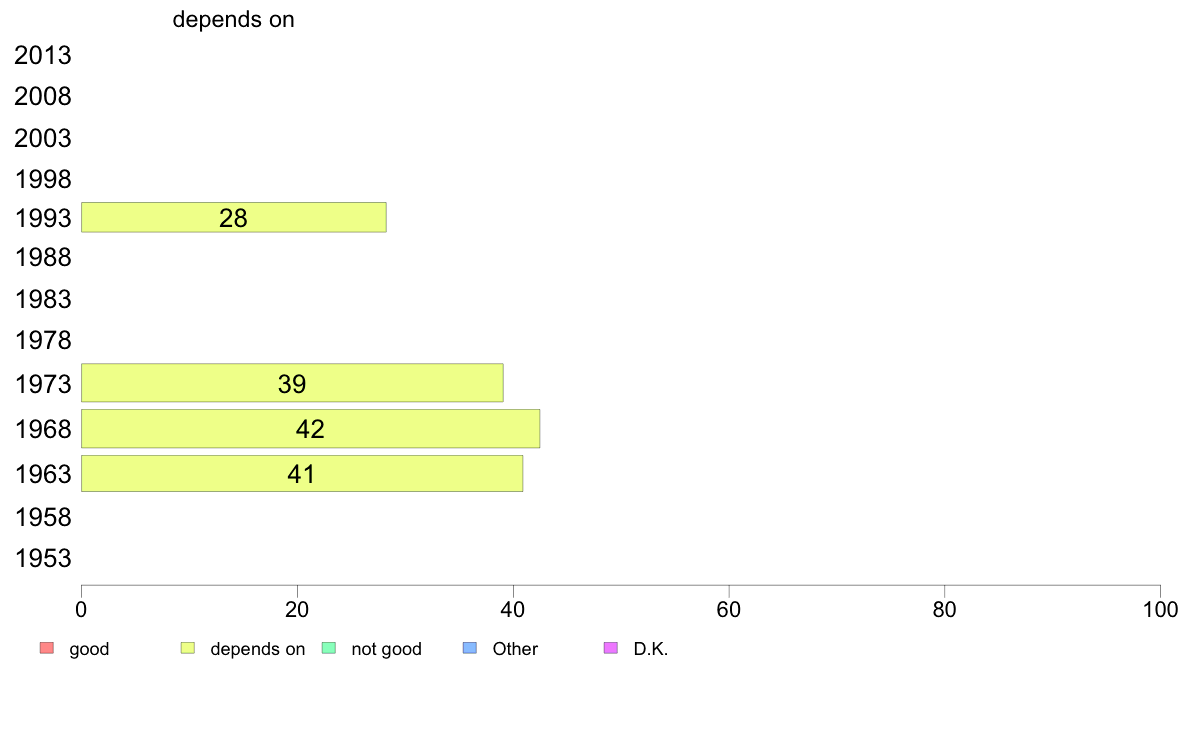
Task: Click the 2013 year label
Action: click(43, 55)
